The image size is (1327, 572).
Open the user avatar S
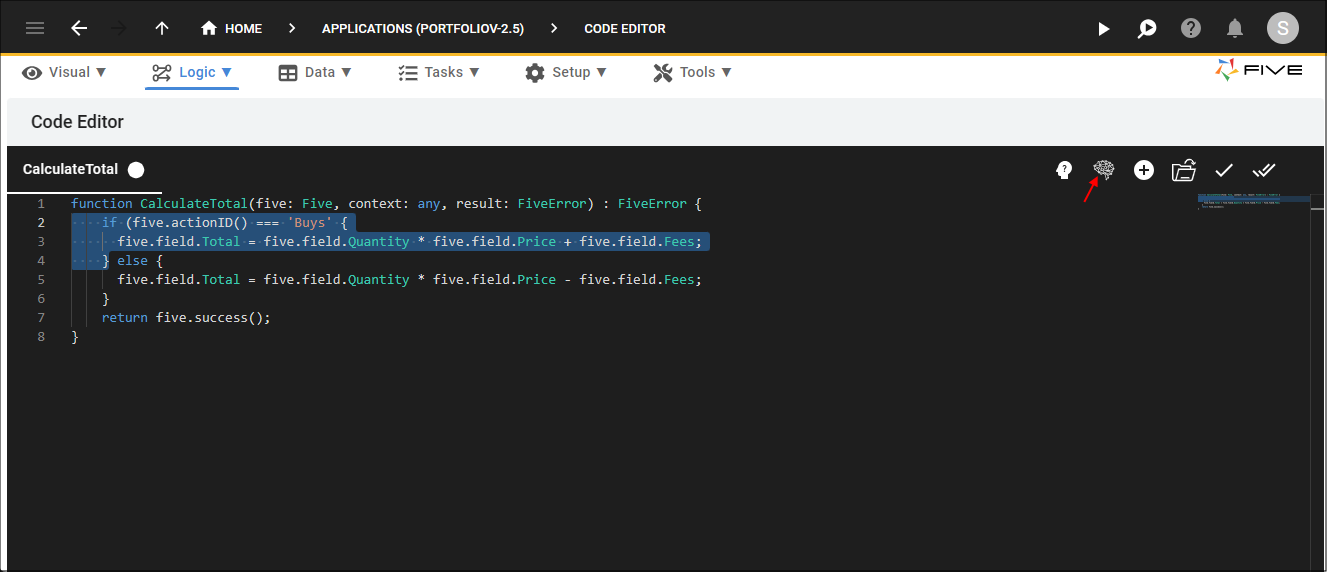tap(1283, 28)
